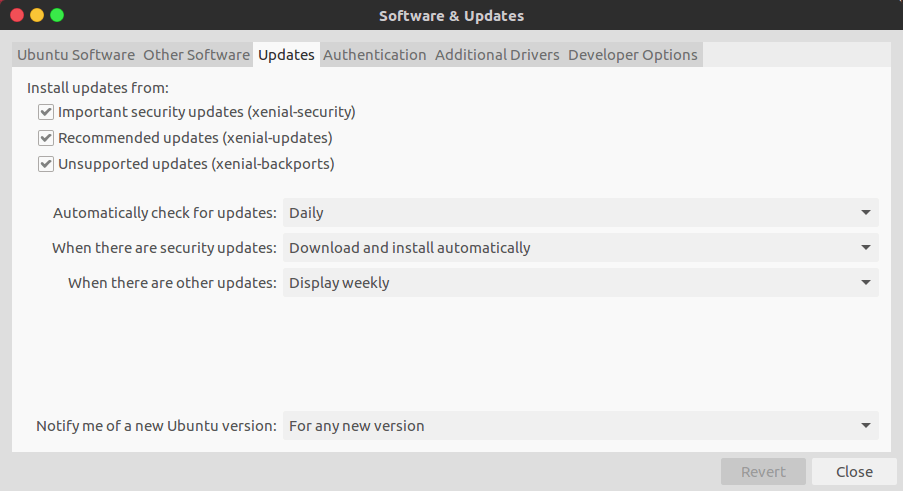The width and height of the screenshot is (903, 491).
Task: Select the Additional Drivers tab
Action: (497, 55)
